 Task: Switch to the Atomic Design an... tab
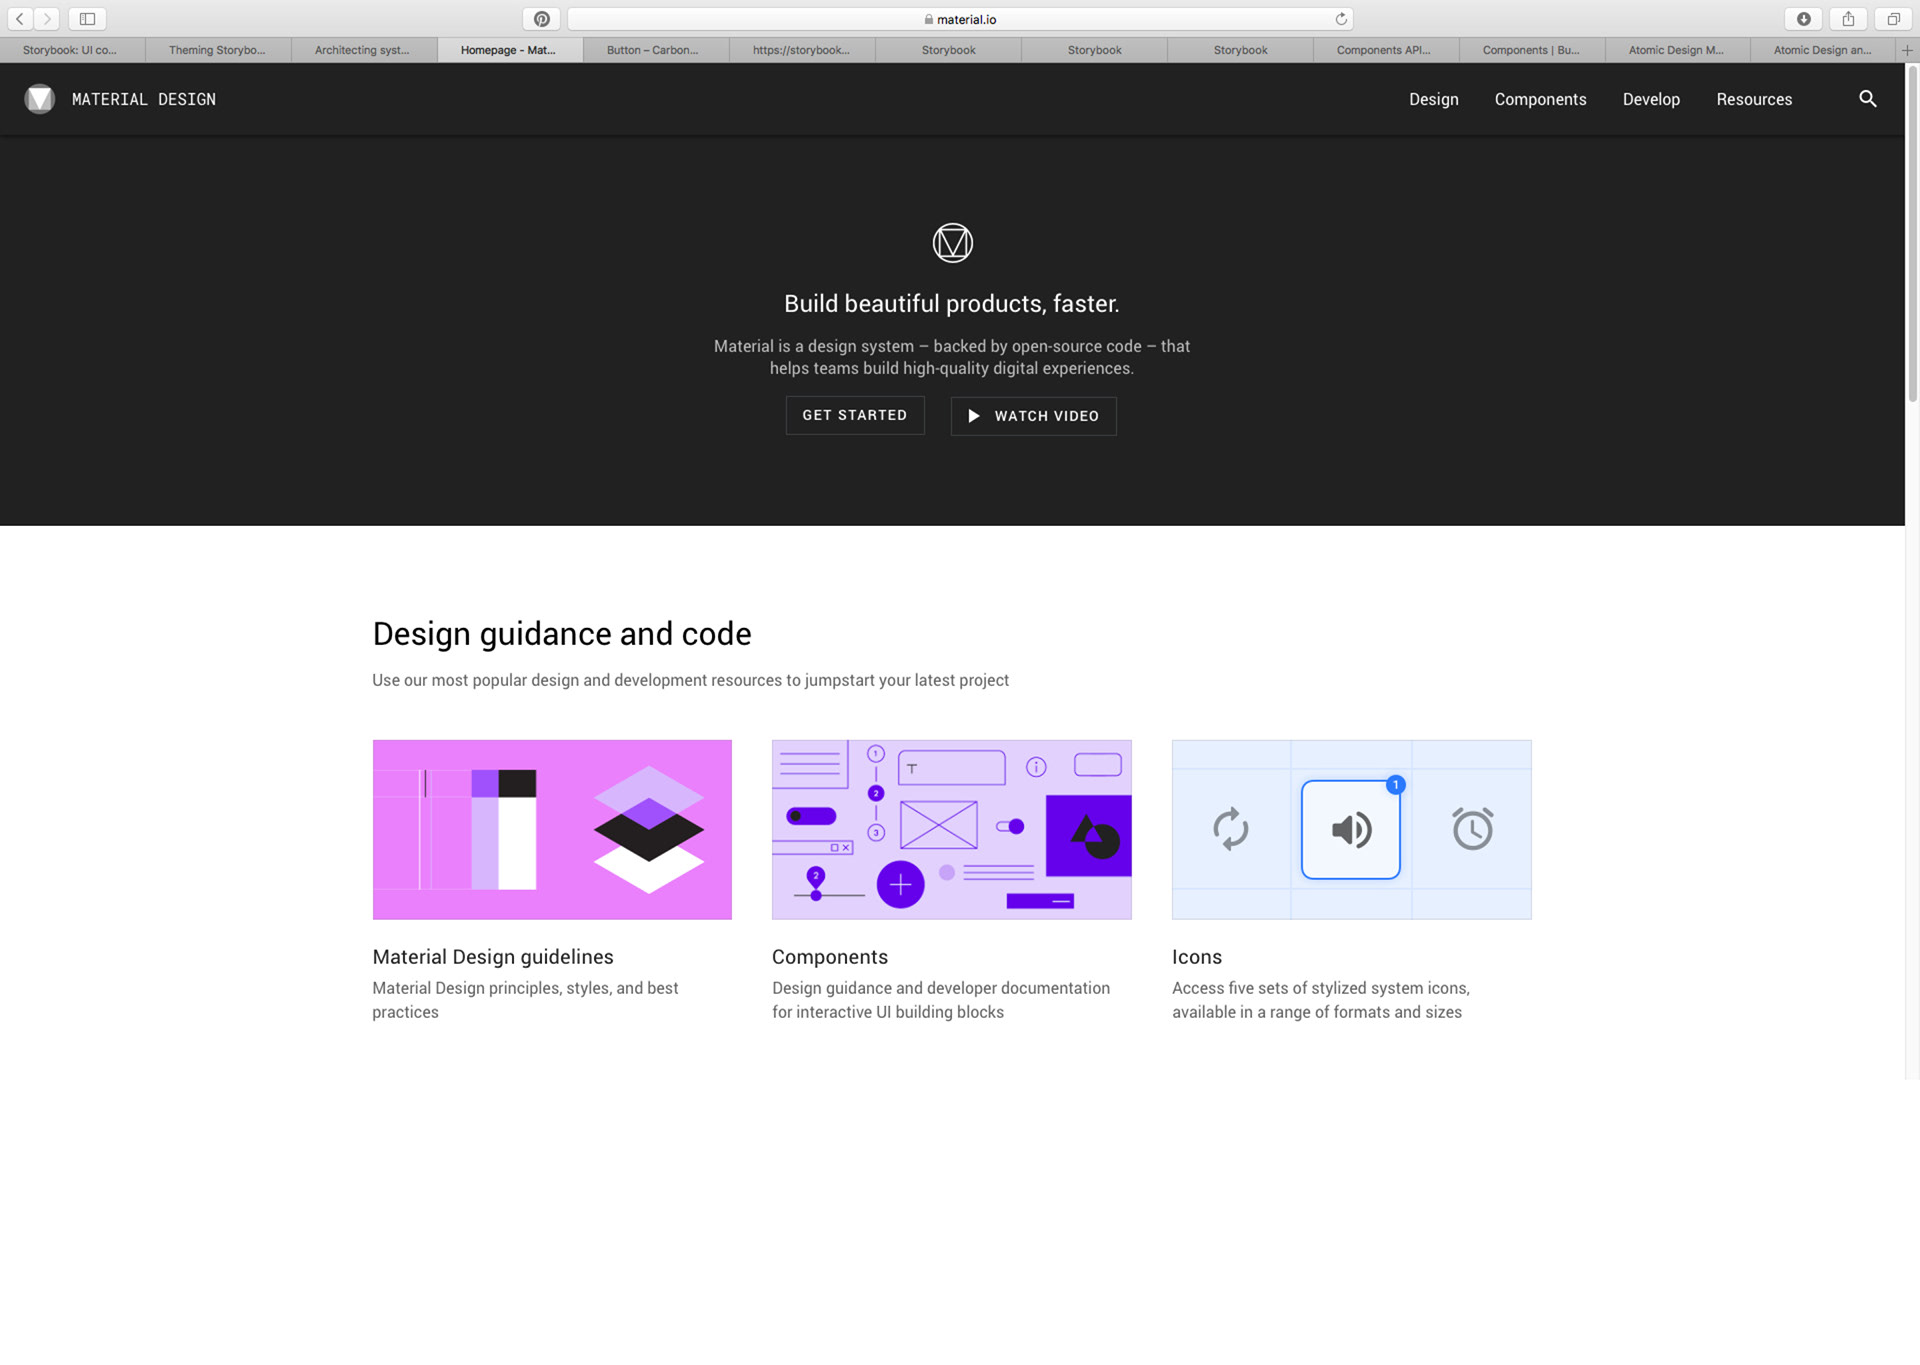[1823, 50]
